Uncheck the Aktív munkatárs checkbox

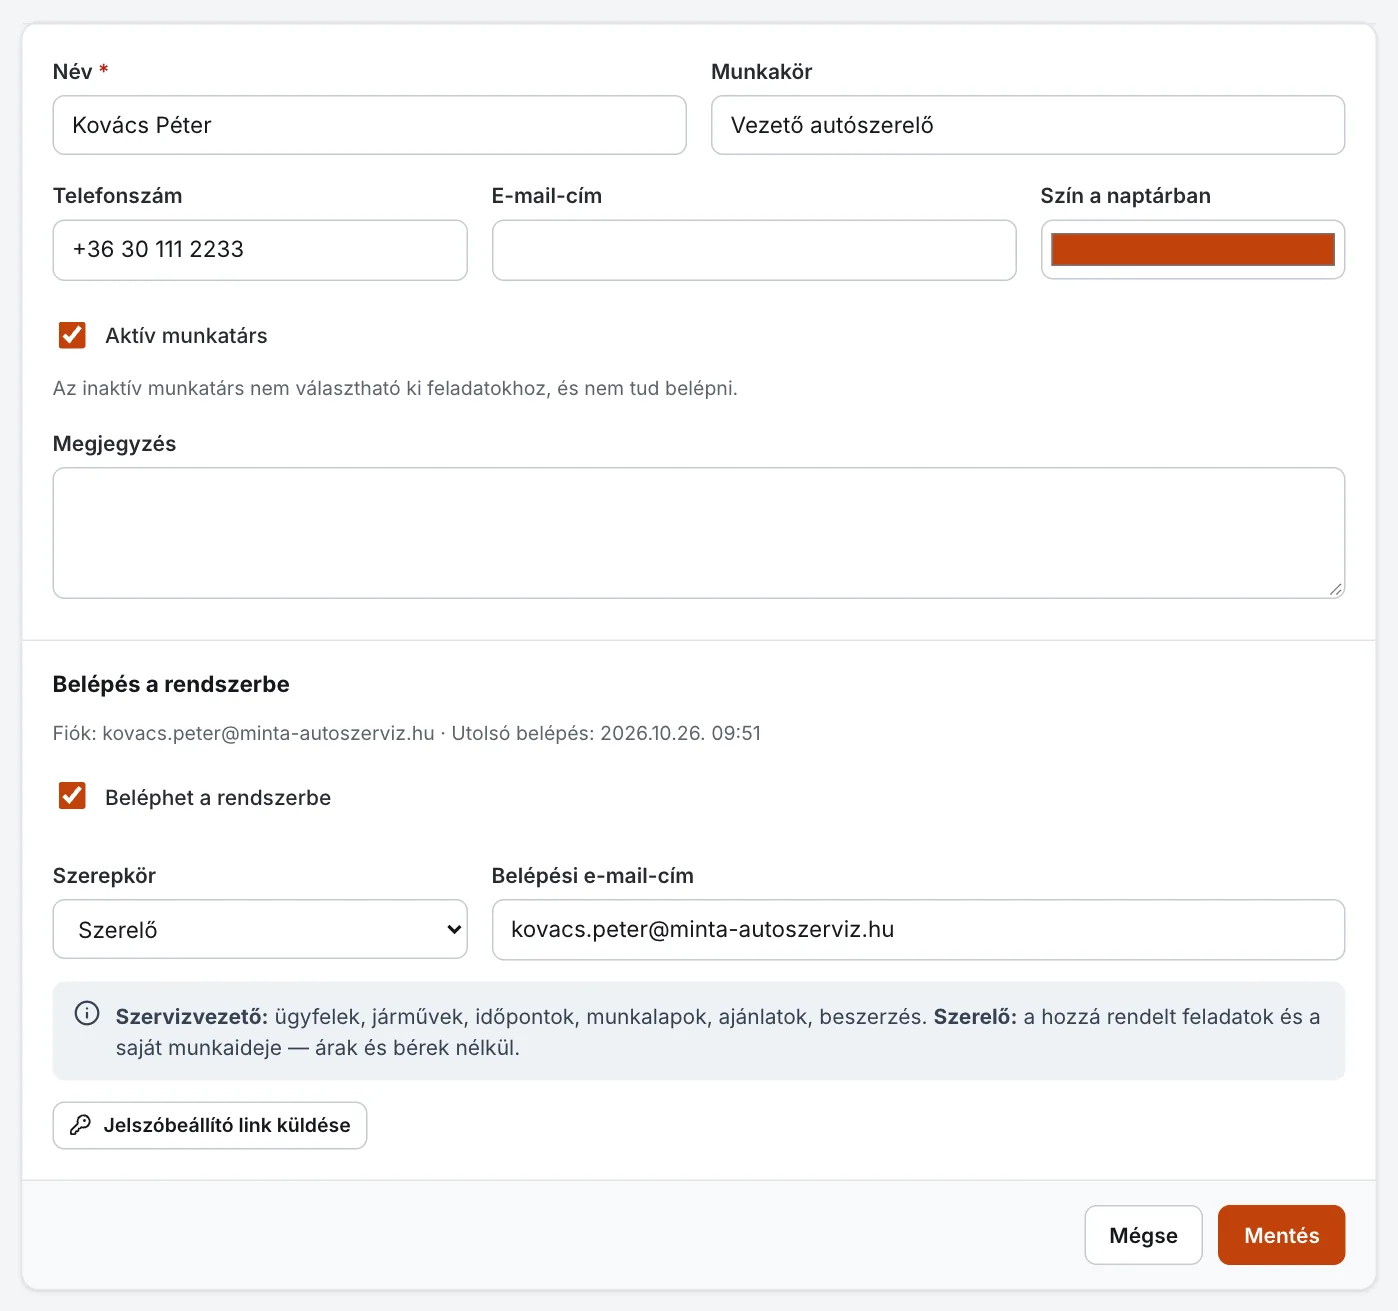click(72, 335)
